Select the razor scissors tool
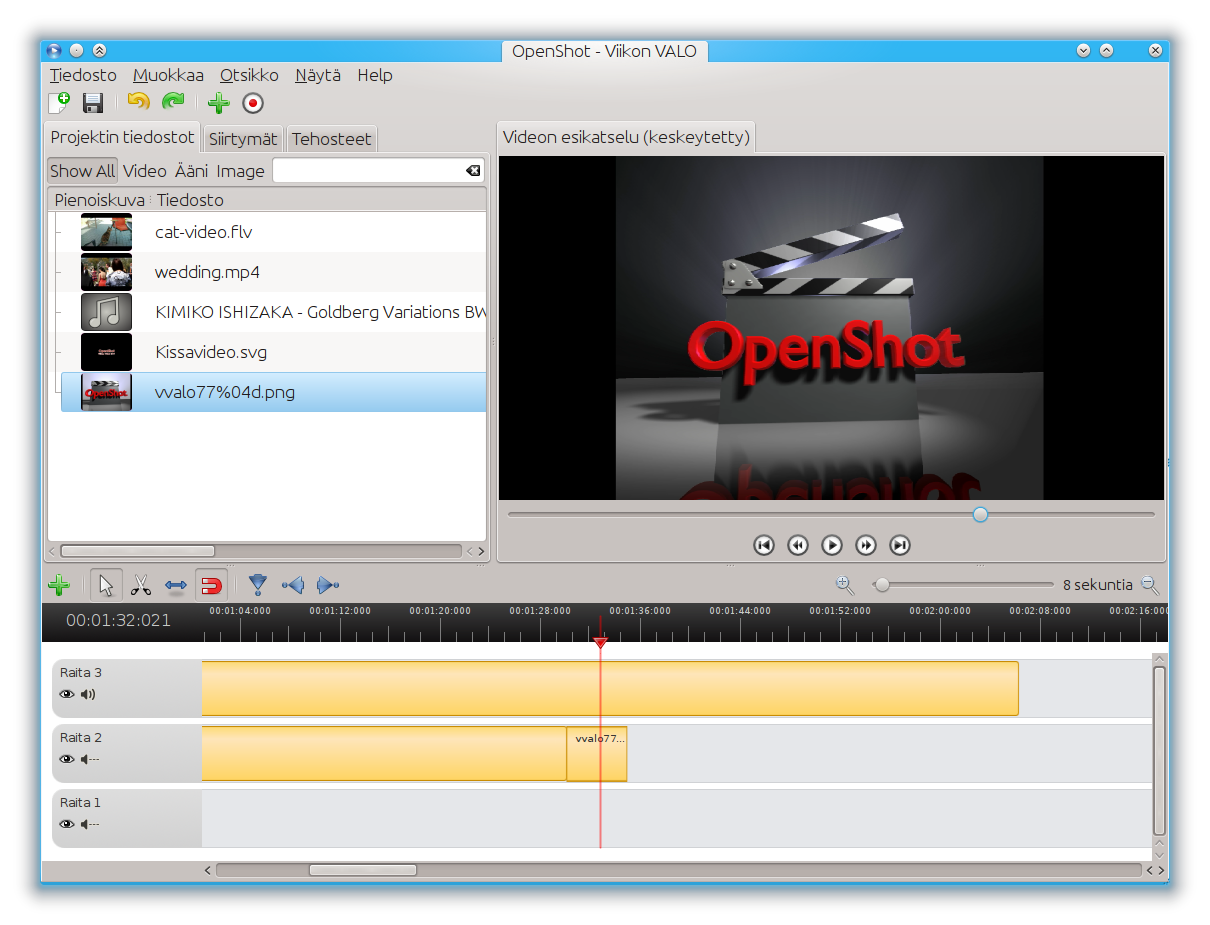The image size is (1210, 925). click(141, 585)
